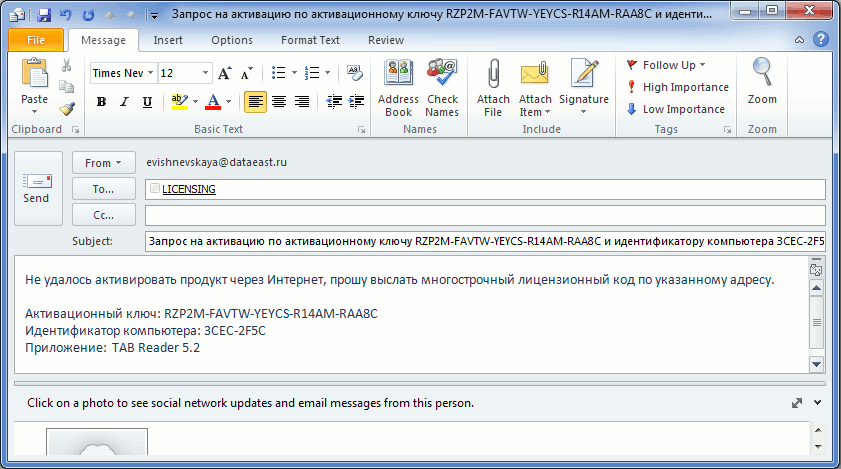This screenshot has height=469, width=841.
Task: Switch to the Format Text tab
Action: coord(310,40)
